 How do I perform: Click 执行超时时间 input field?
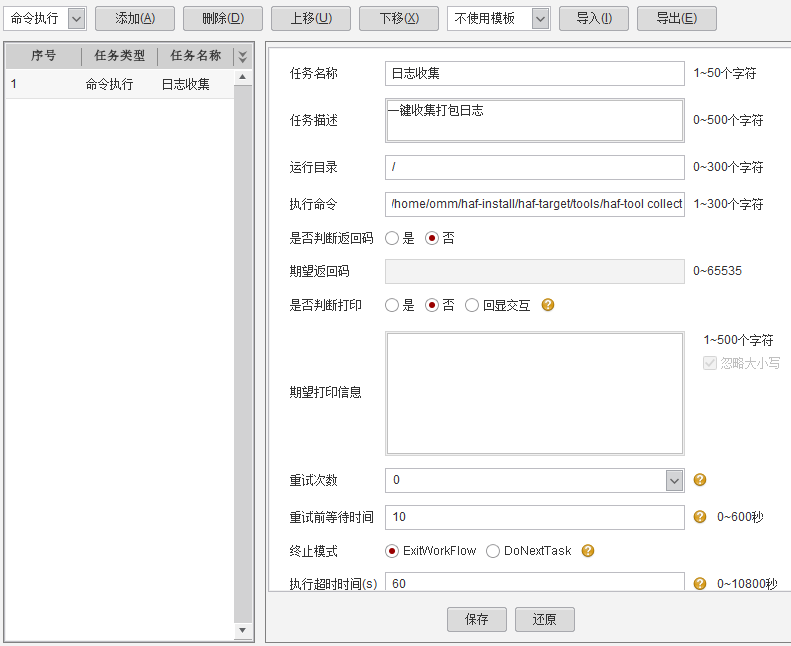[535, 581]
